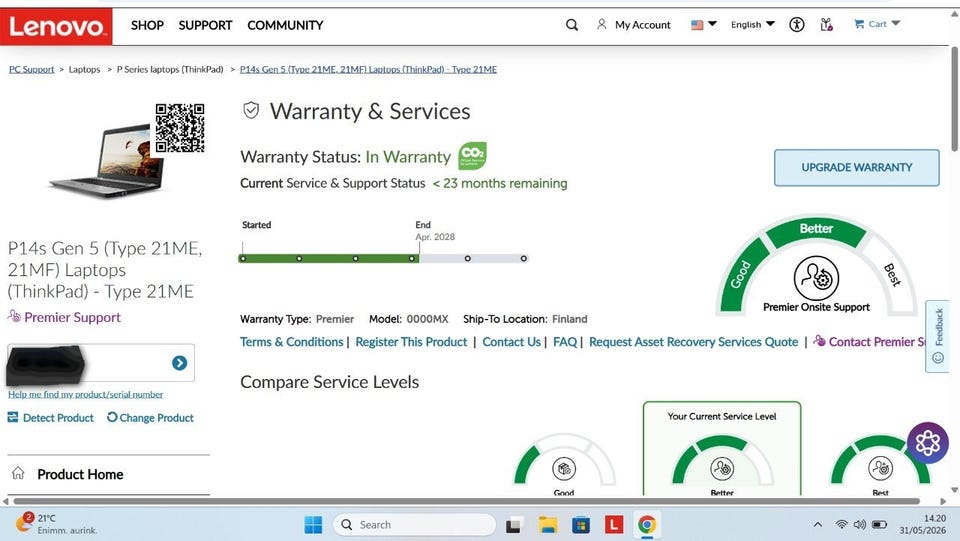Open the Cart dropdown
960x541 pixels.
point(877,24)
